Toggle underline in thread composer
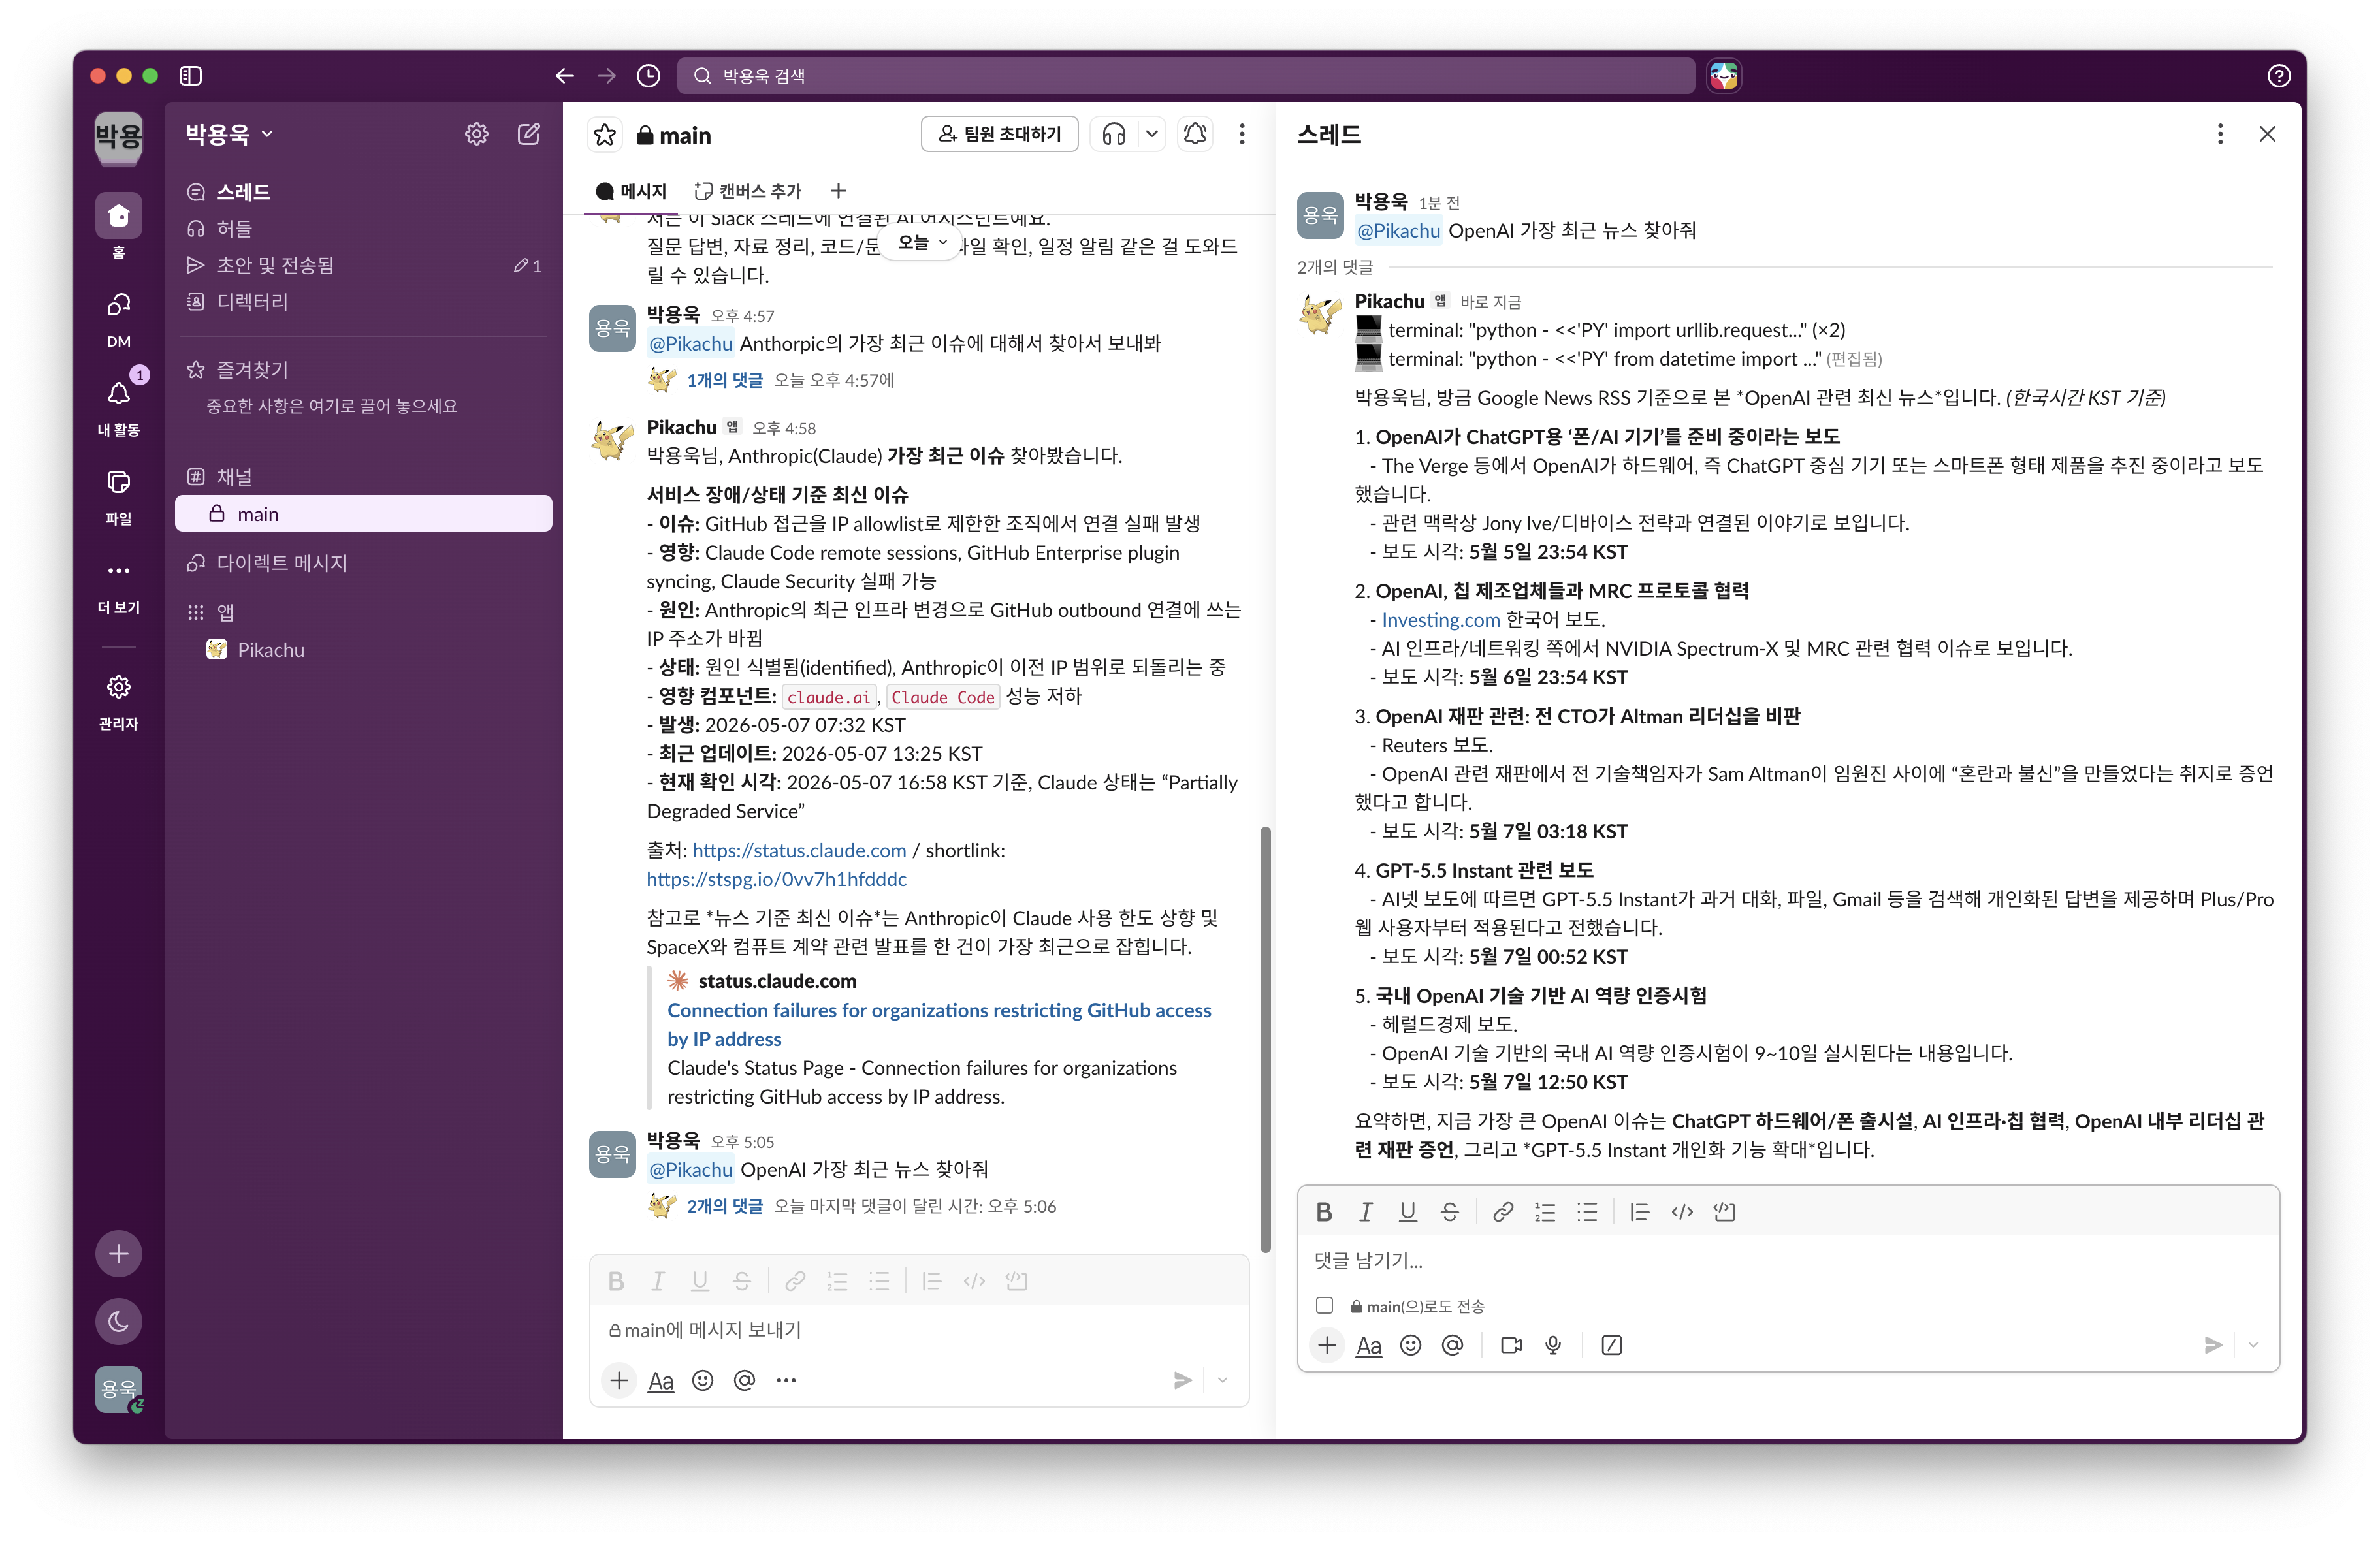Viewport: 2380px width, 1541px height. (1408, 1212)
